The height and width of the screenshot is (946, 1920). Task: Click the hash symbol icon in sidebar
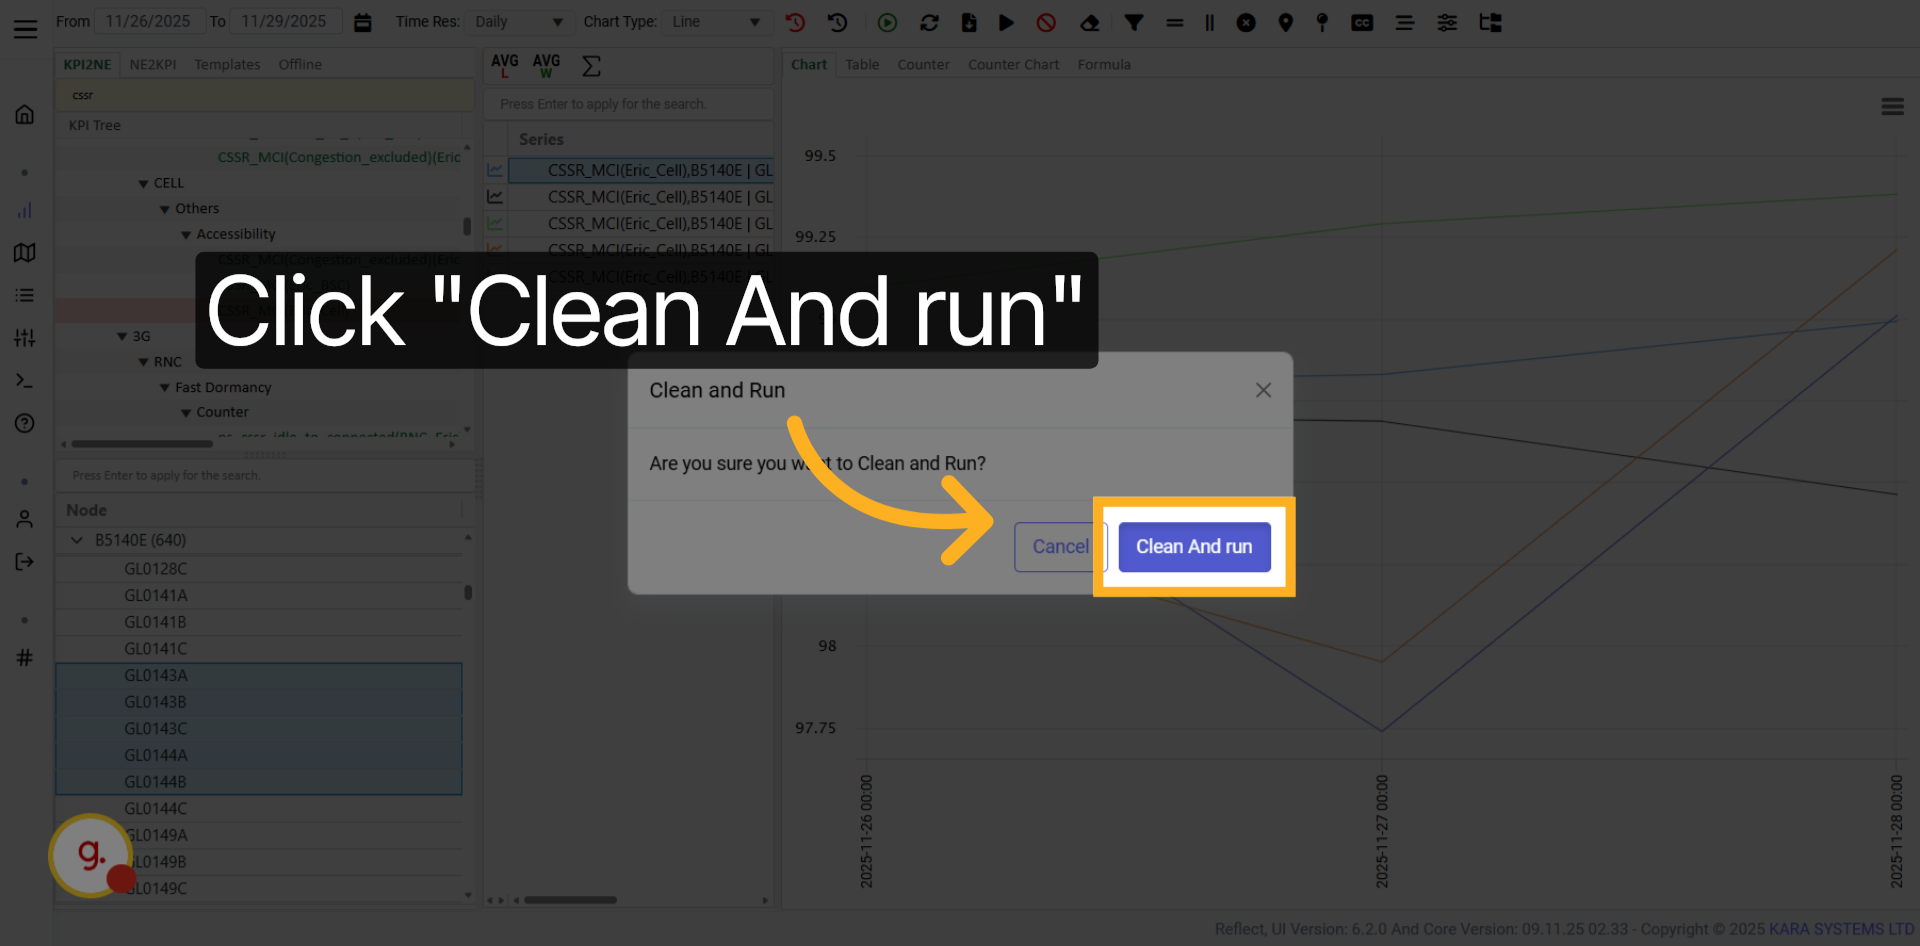(25, 657)
